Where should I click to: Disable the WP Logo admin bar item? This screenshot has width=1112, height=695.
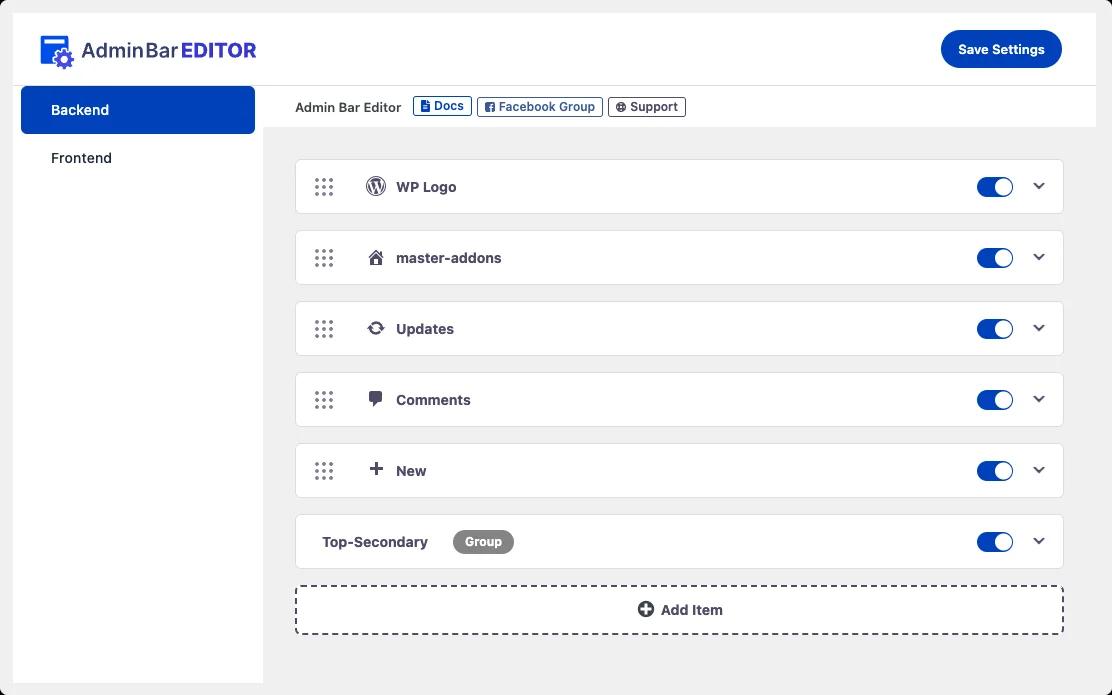click(994, 186)
